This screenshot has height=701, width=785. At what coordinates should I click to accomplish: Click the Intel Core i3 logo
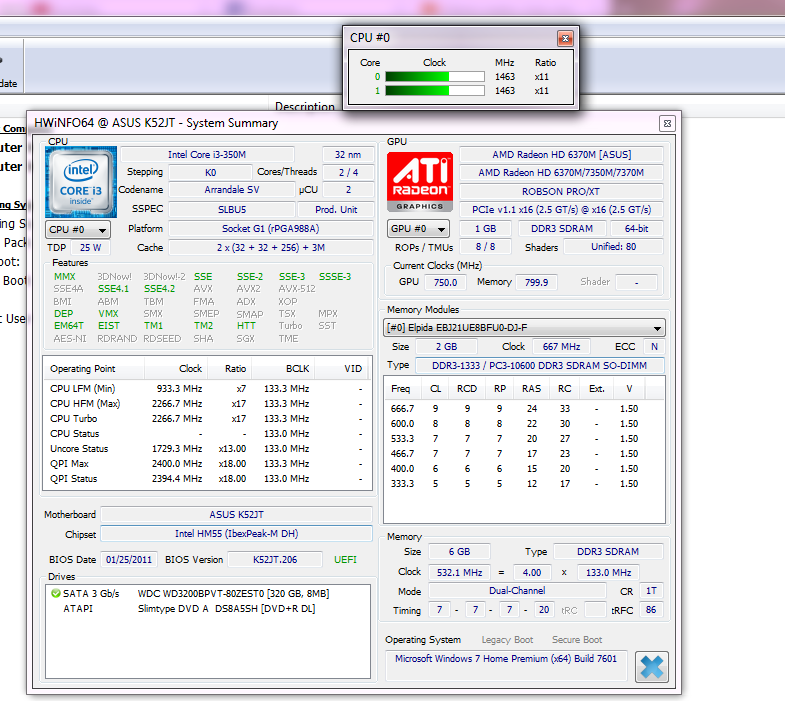pos(81,182)
